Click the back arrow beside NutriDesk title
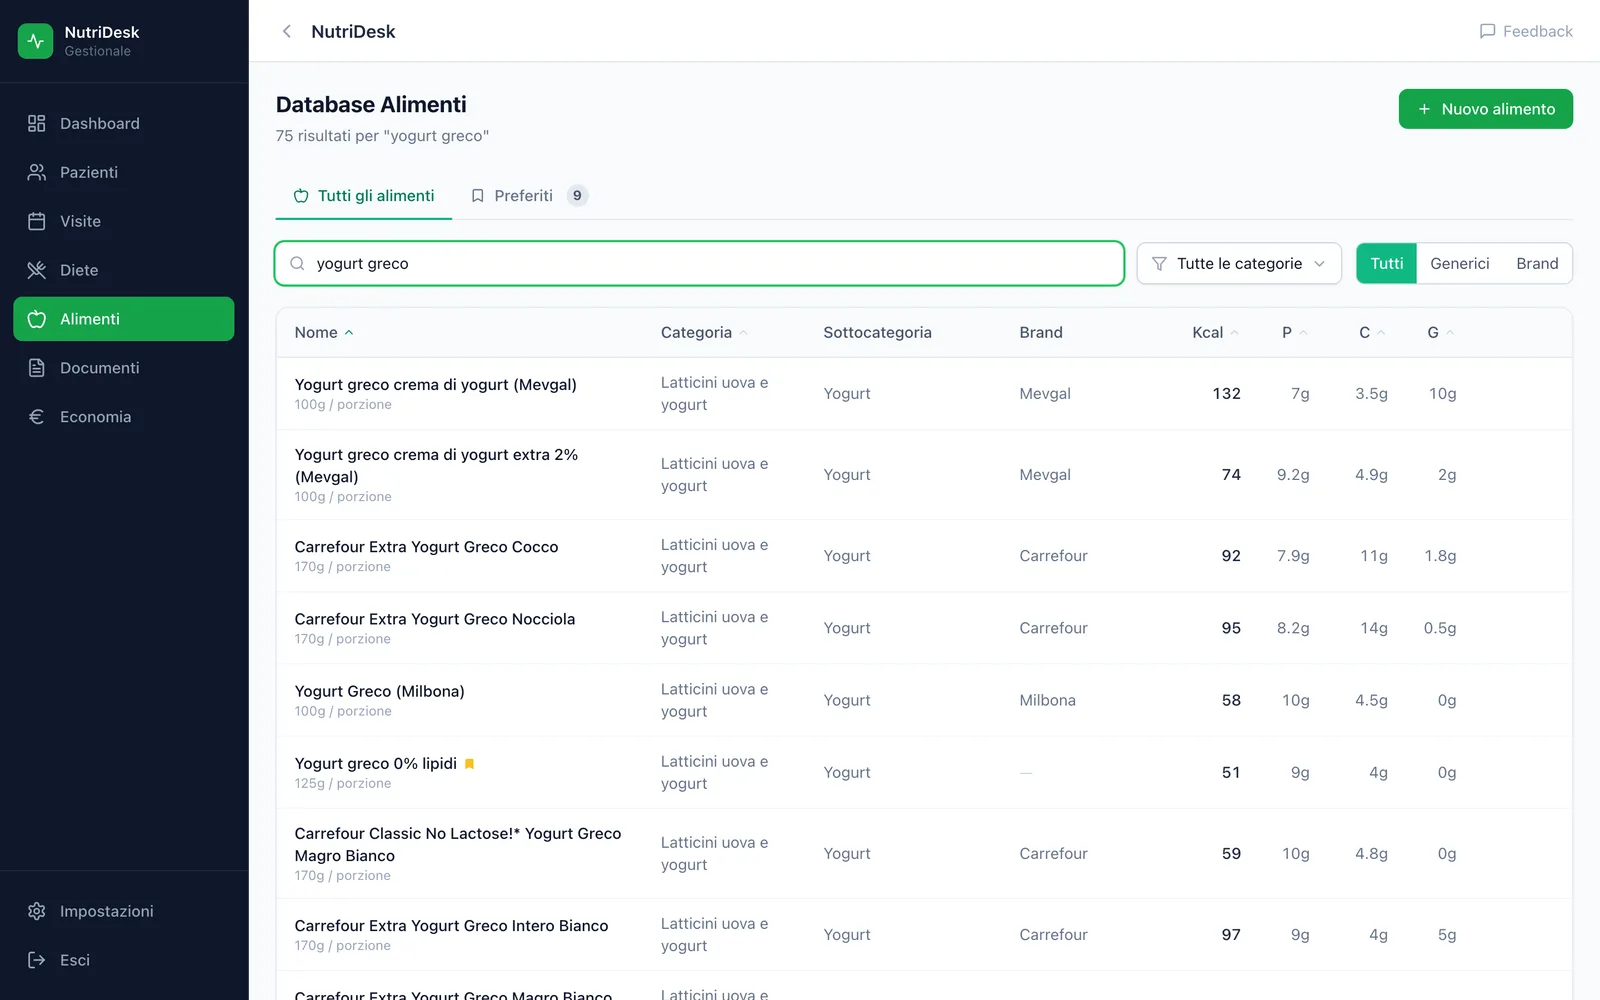This screenshot has height=1000, width=1600. (x=287, y=31)
